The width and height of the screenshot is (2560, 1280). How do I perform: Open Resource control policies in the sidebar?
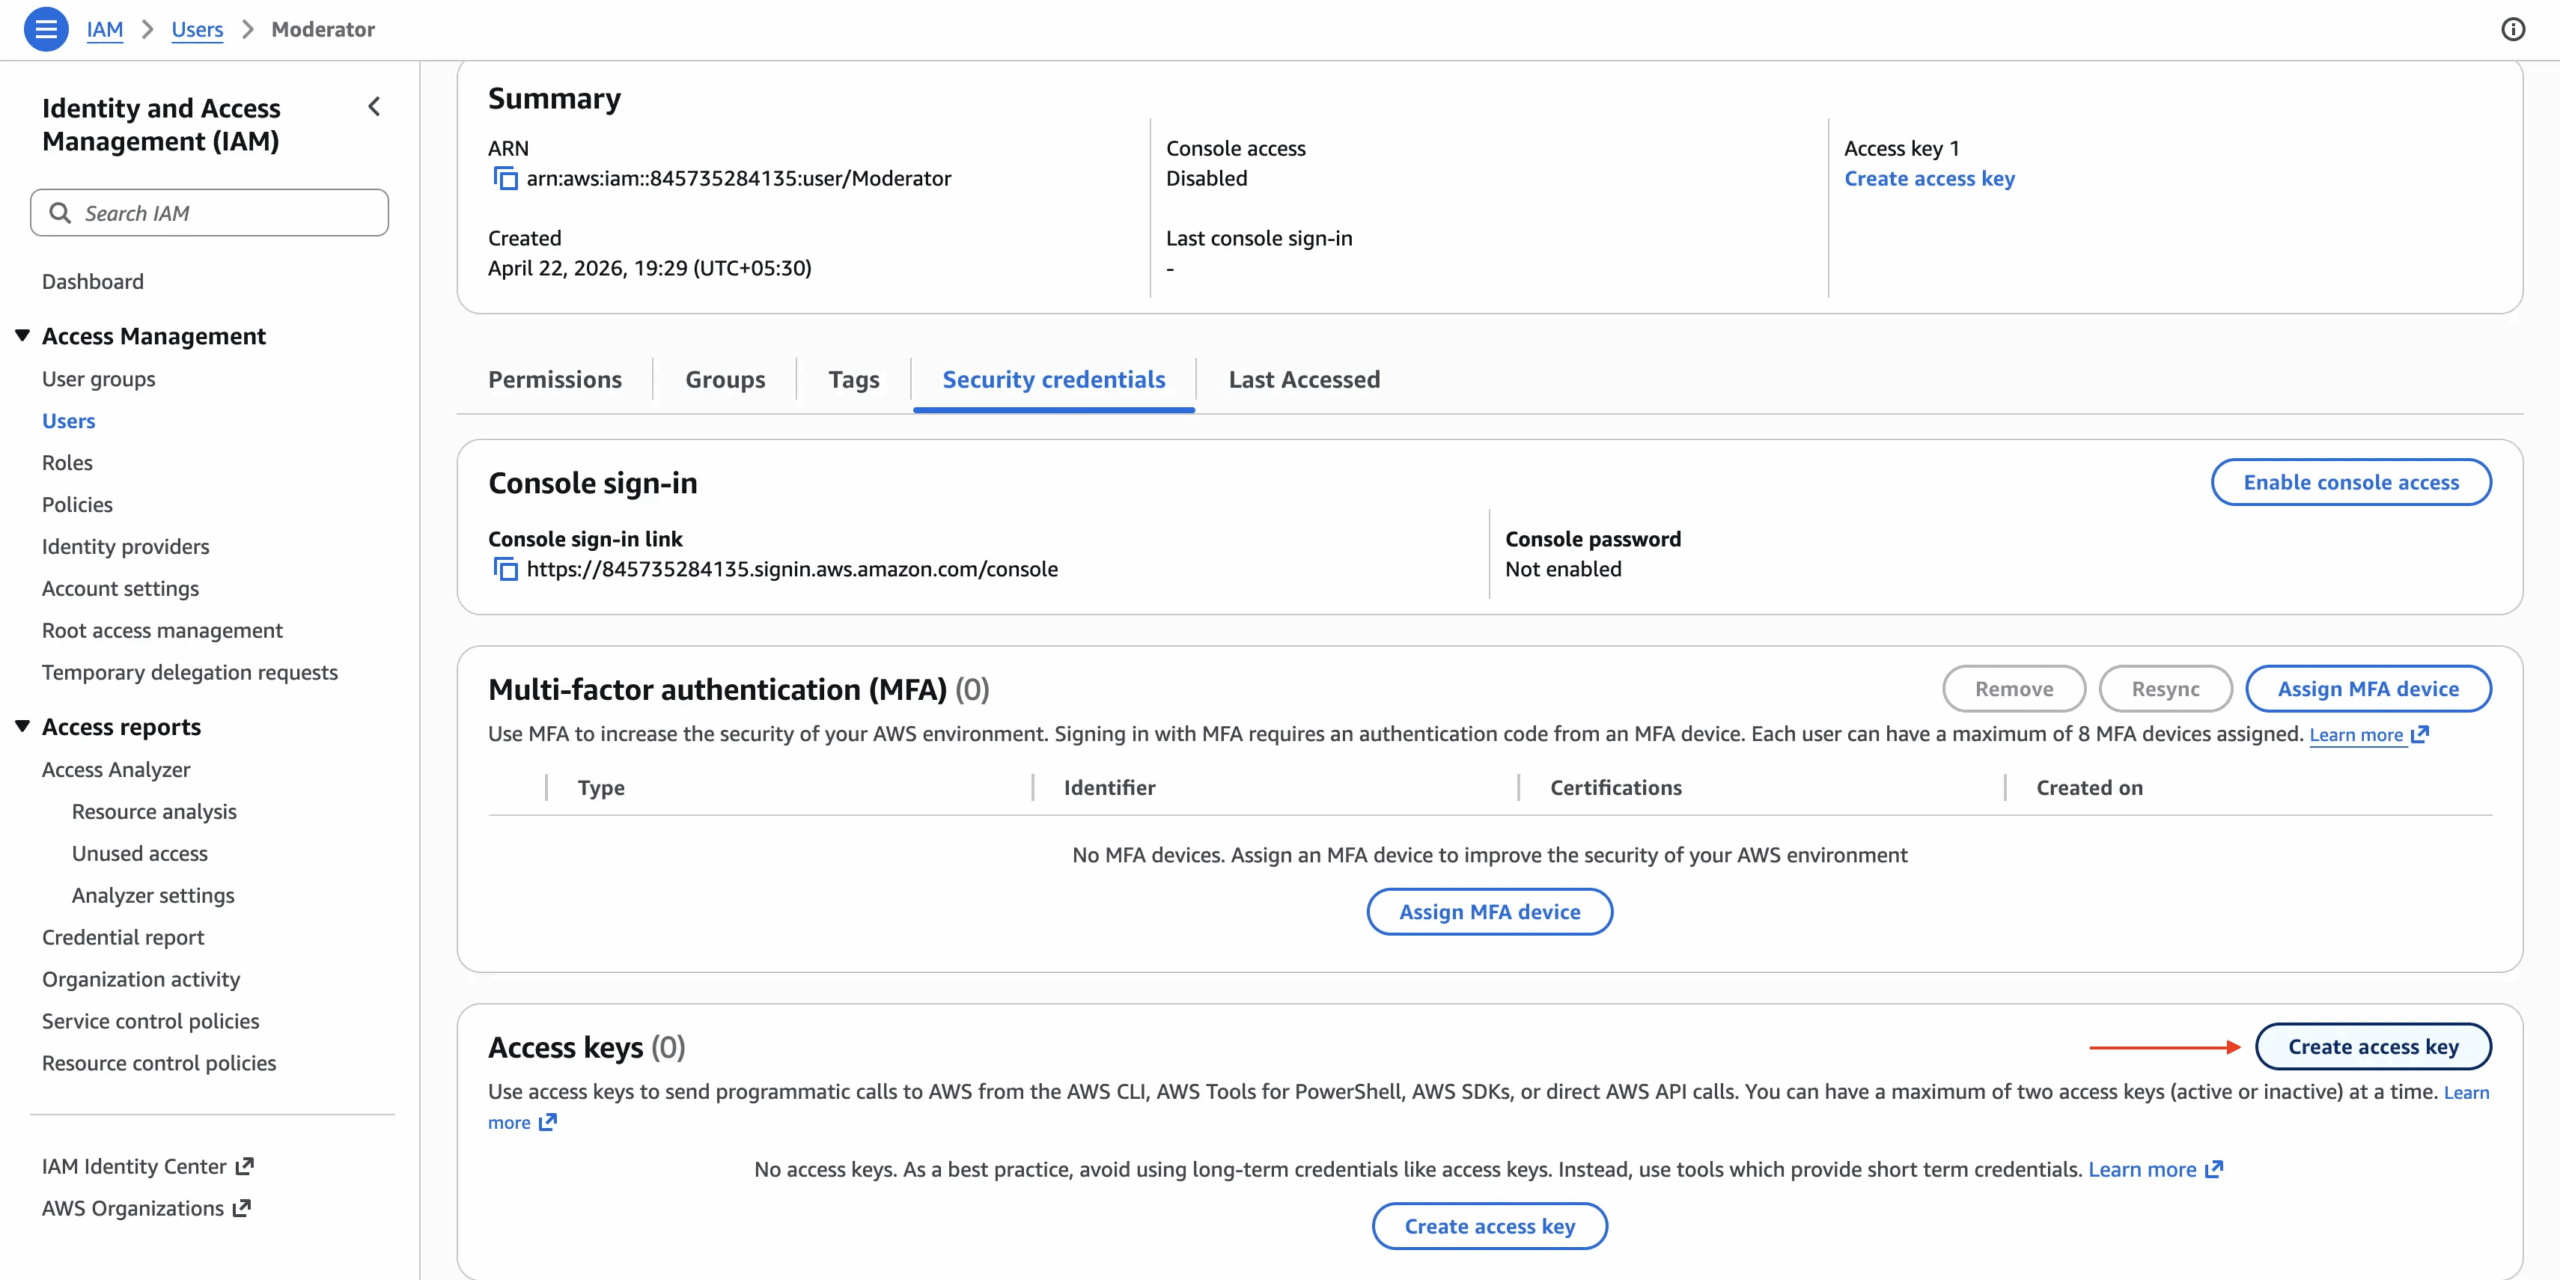pyautogui.click(x=159, y=1064)
